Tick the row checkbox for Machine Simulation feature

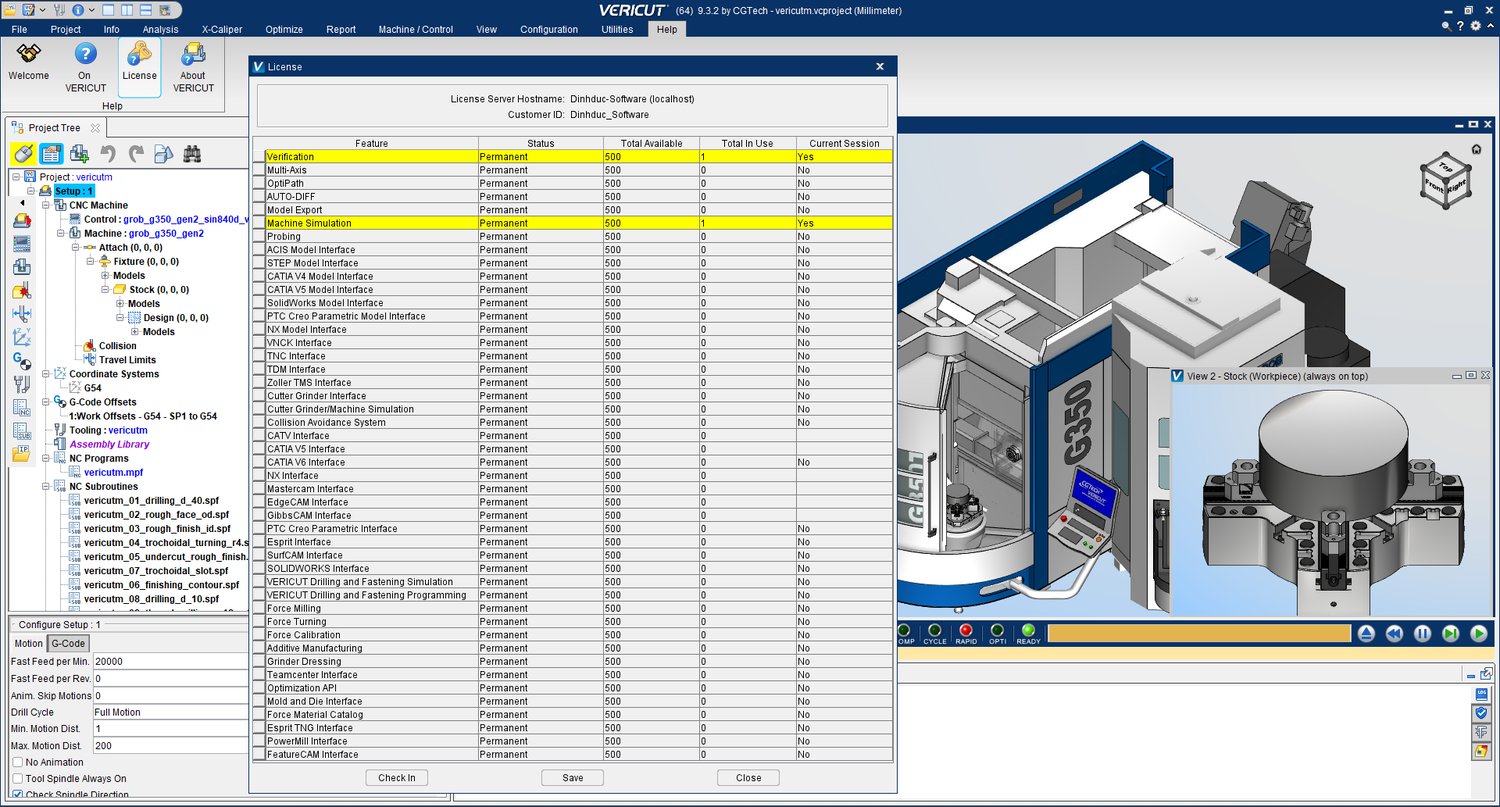tap(259, 223)
